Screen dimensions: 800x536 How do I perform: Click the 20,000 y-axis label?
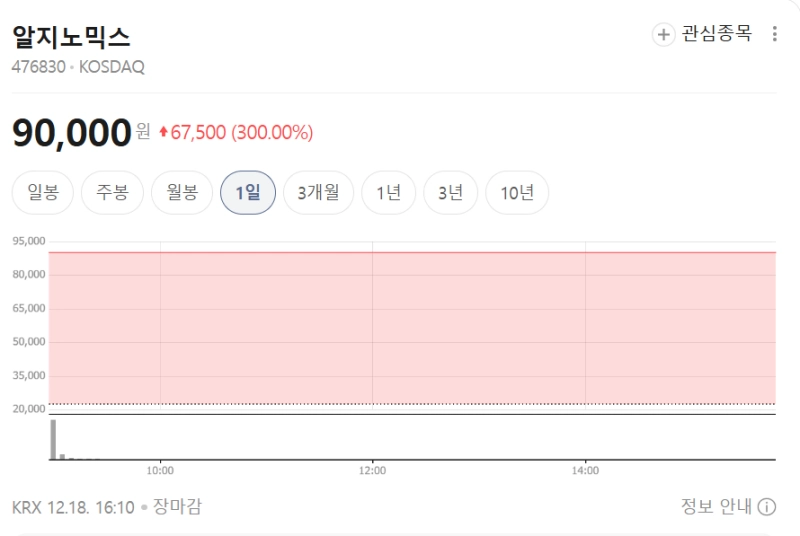29,409
